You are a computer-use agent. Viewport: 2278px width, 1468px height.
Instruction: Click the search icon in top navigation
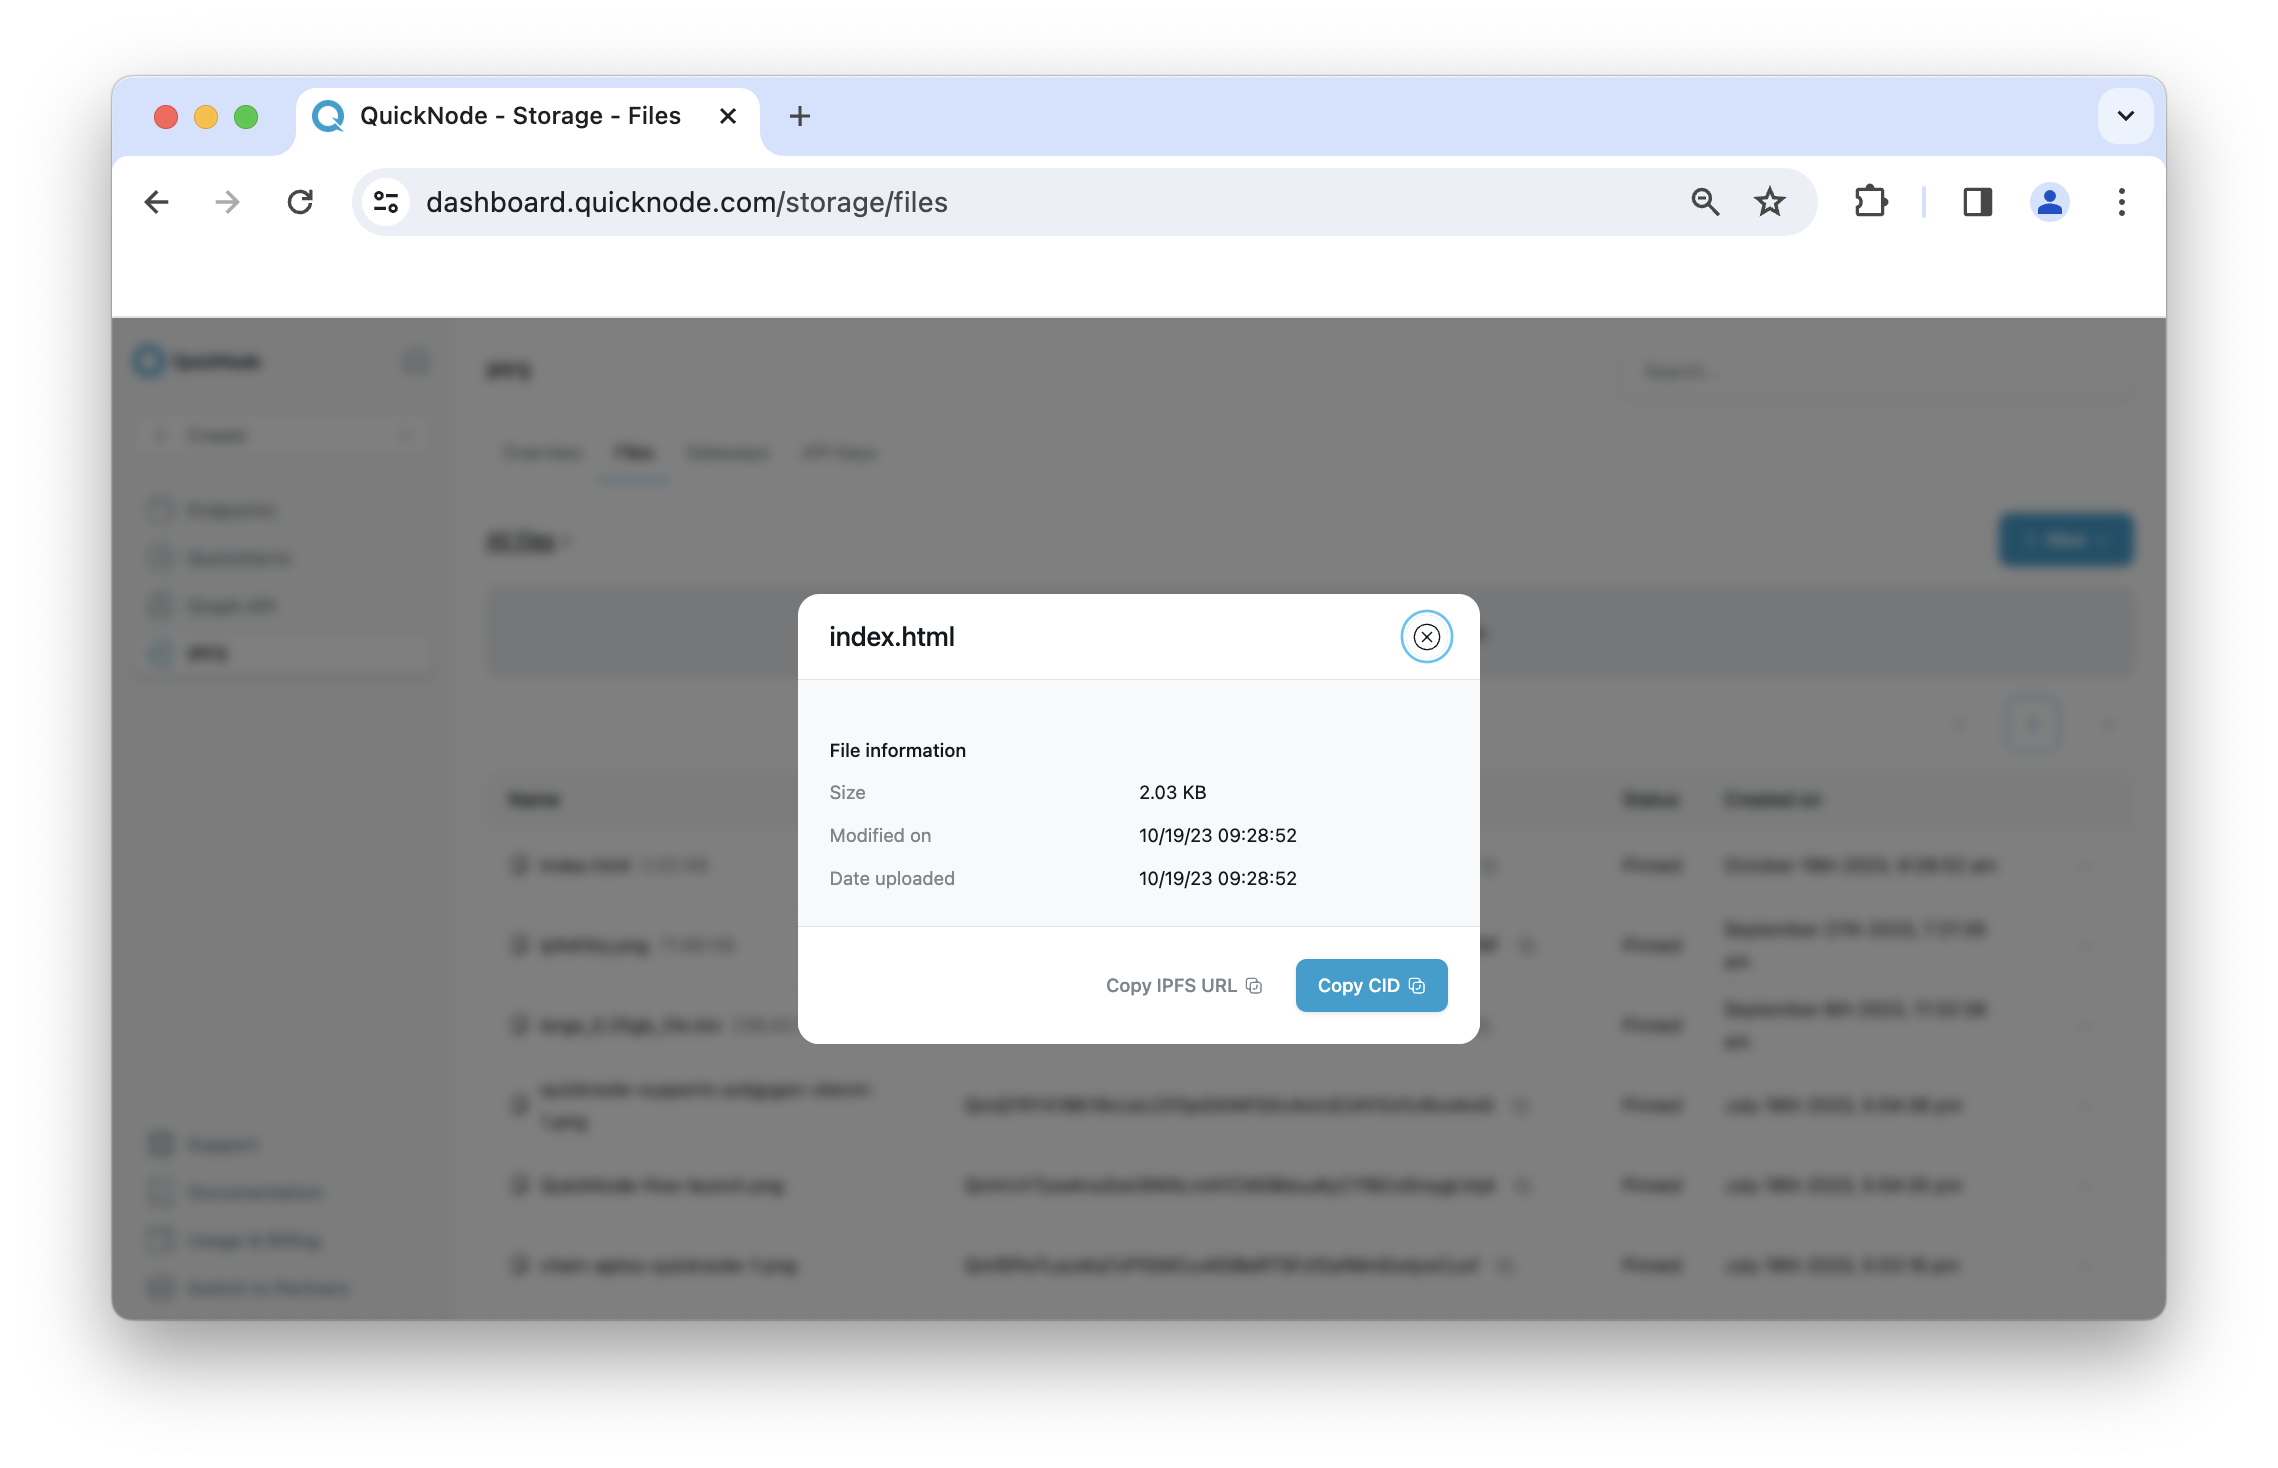1705,203
